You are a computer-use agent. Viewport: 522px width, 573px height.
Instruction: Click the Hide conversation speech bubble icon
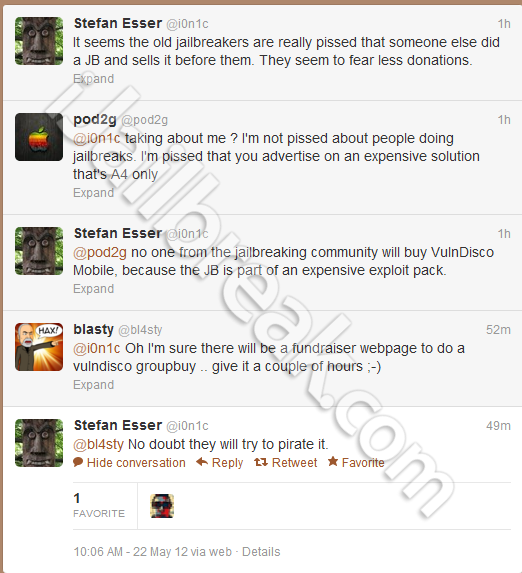pos(78,462)
